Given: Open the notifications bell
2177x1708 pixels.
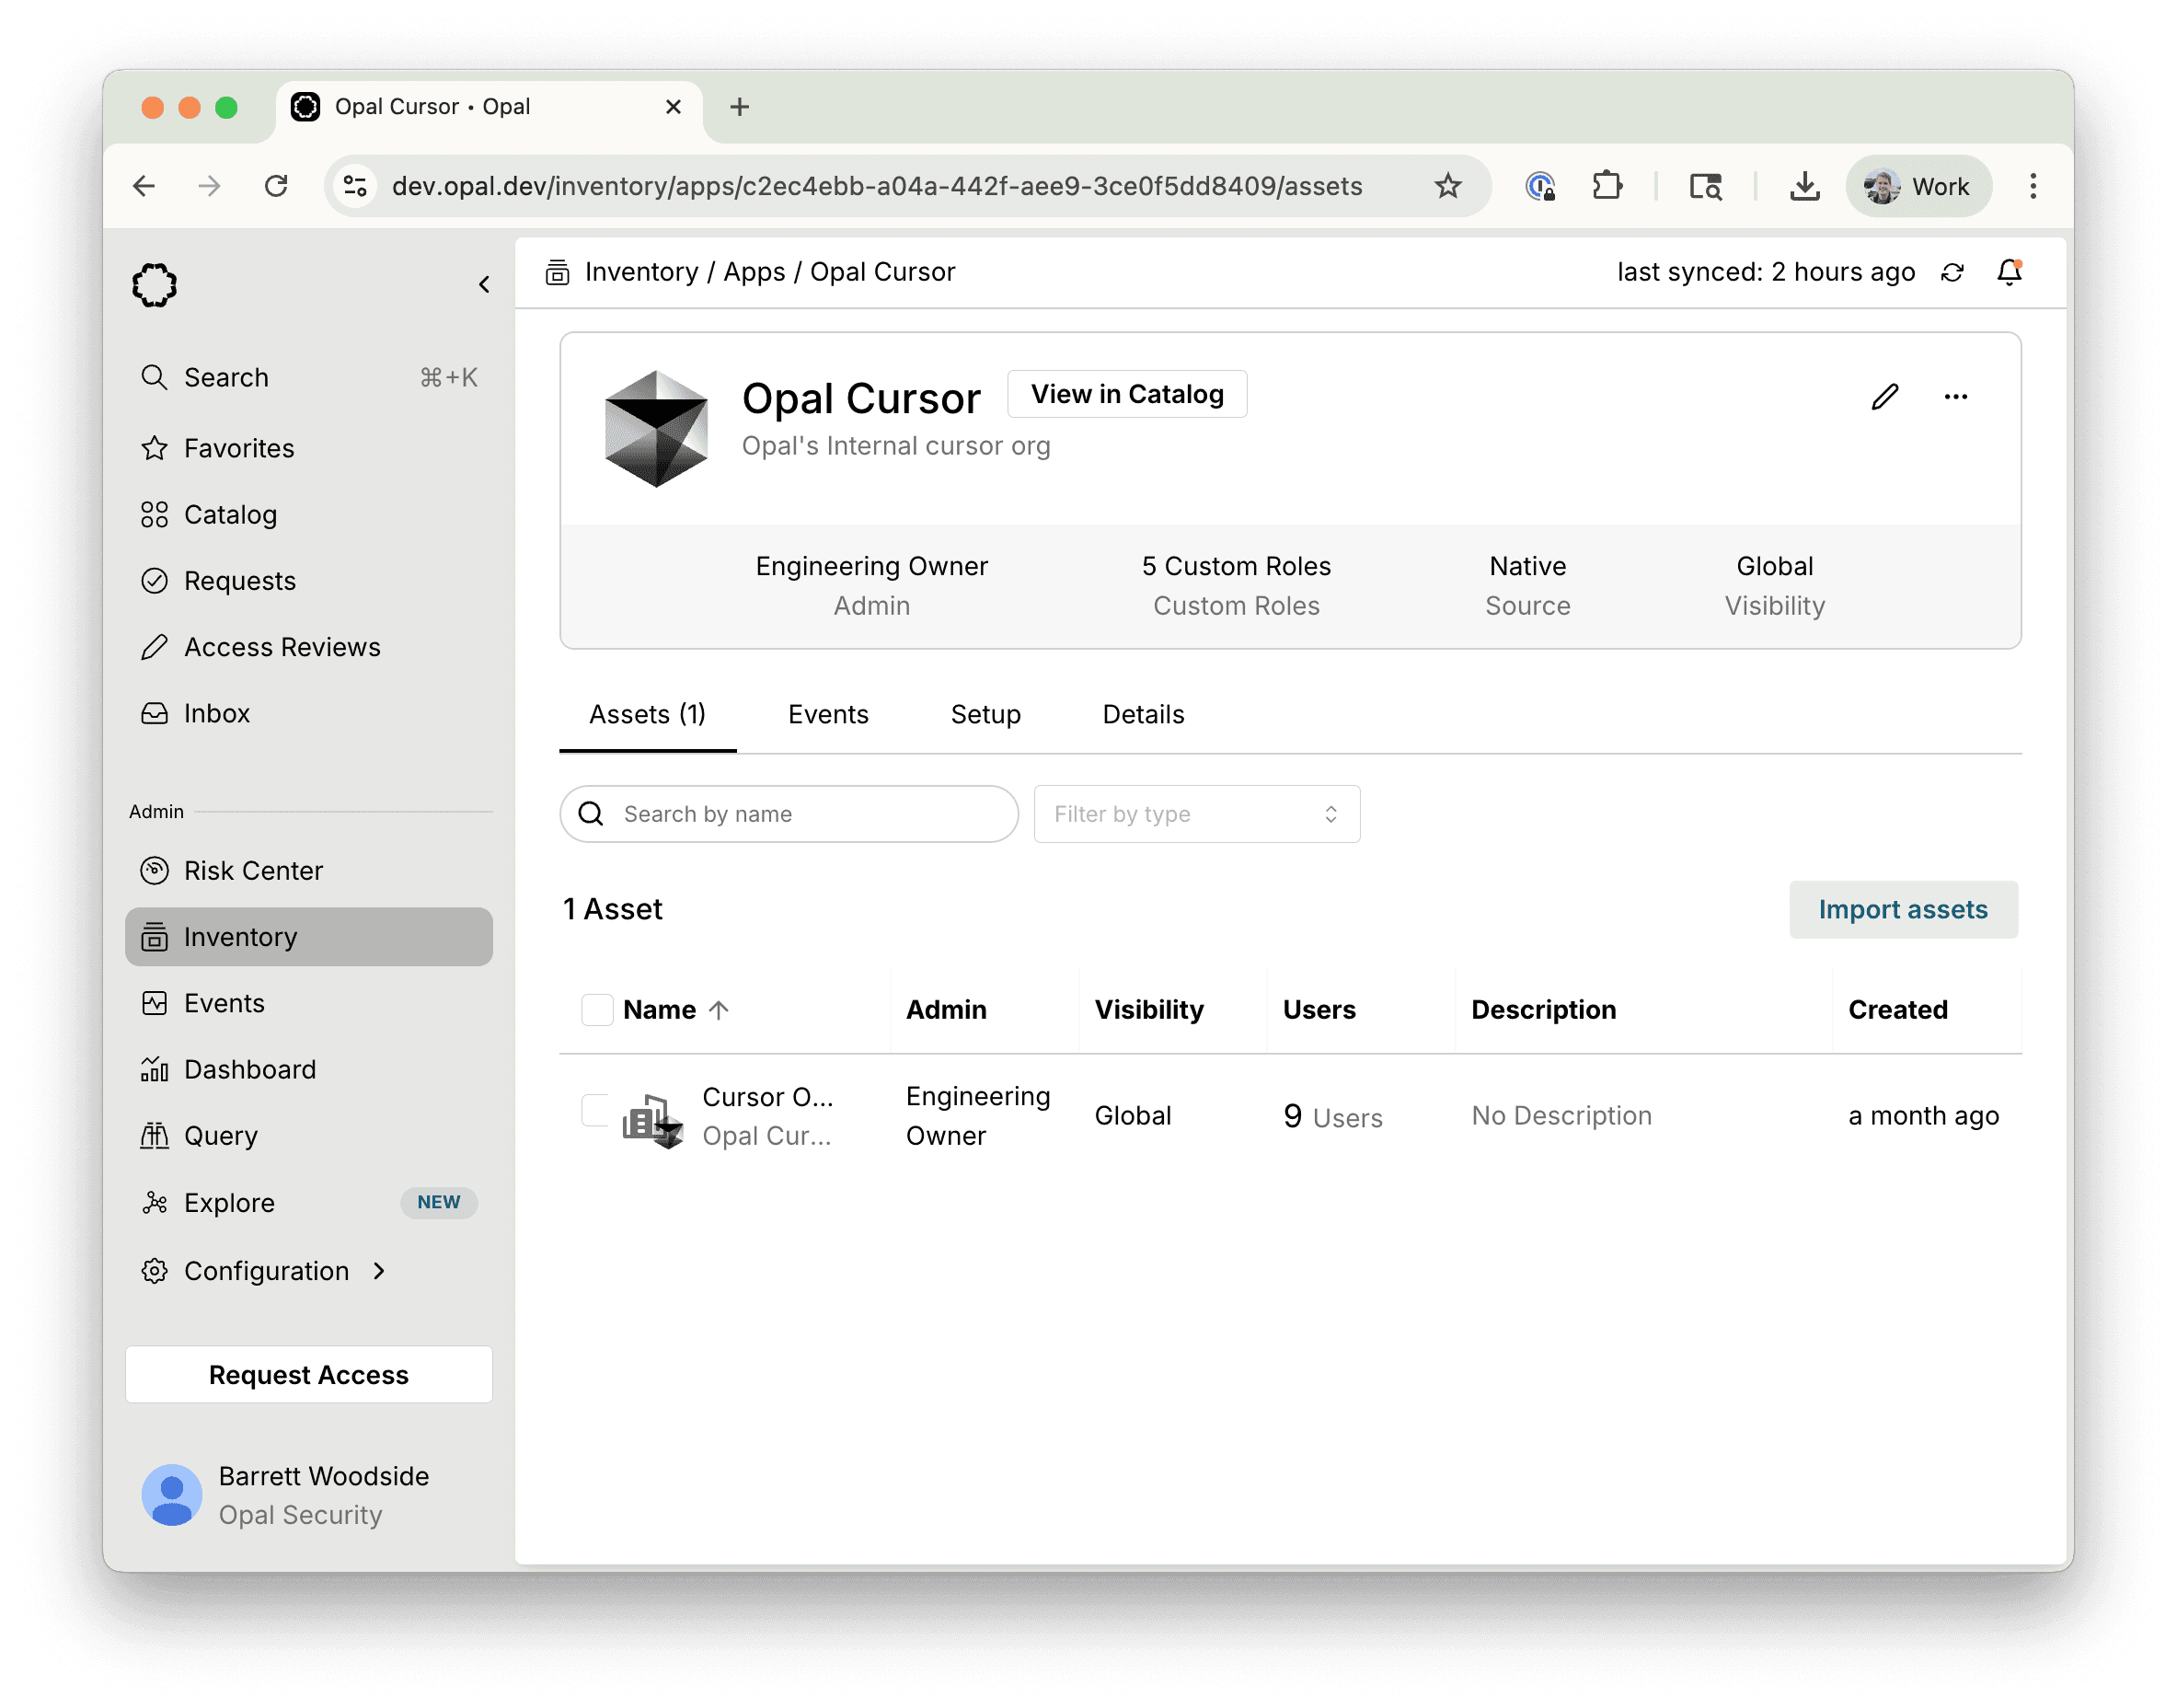Looking at the screenshot, I should (x=2009, y=272).
